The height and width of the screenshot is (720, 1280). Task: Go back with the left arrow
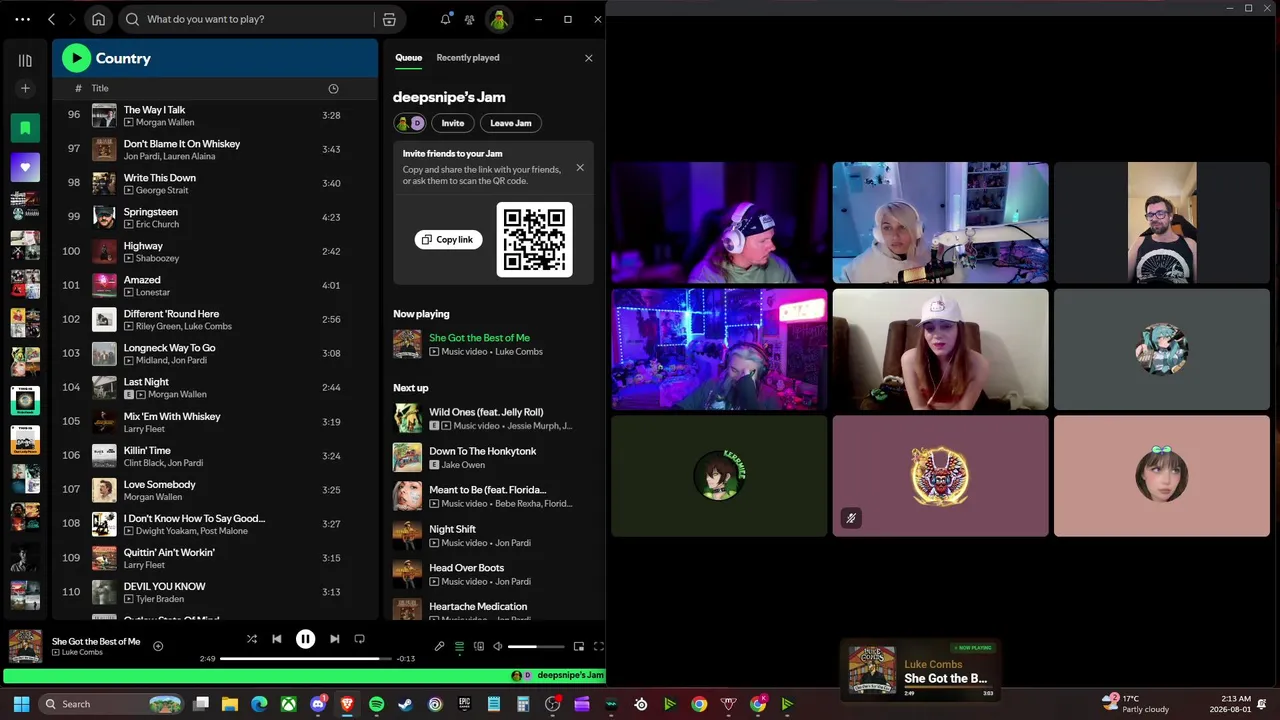tap(52, 19)
